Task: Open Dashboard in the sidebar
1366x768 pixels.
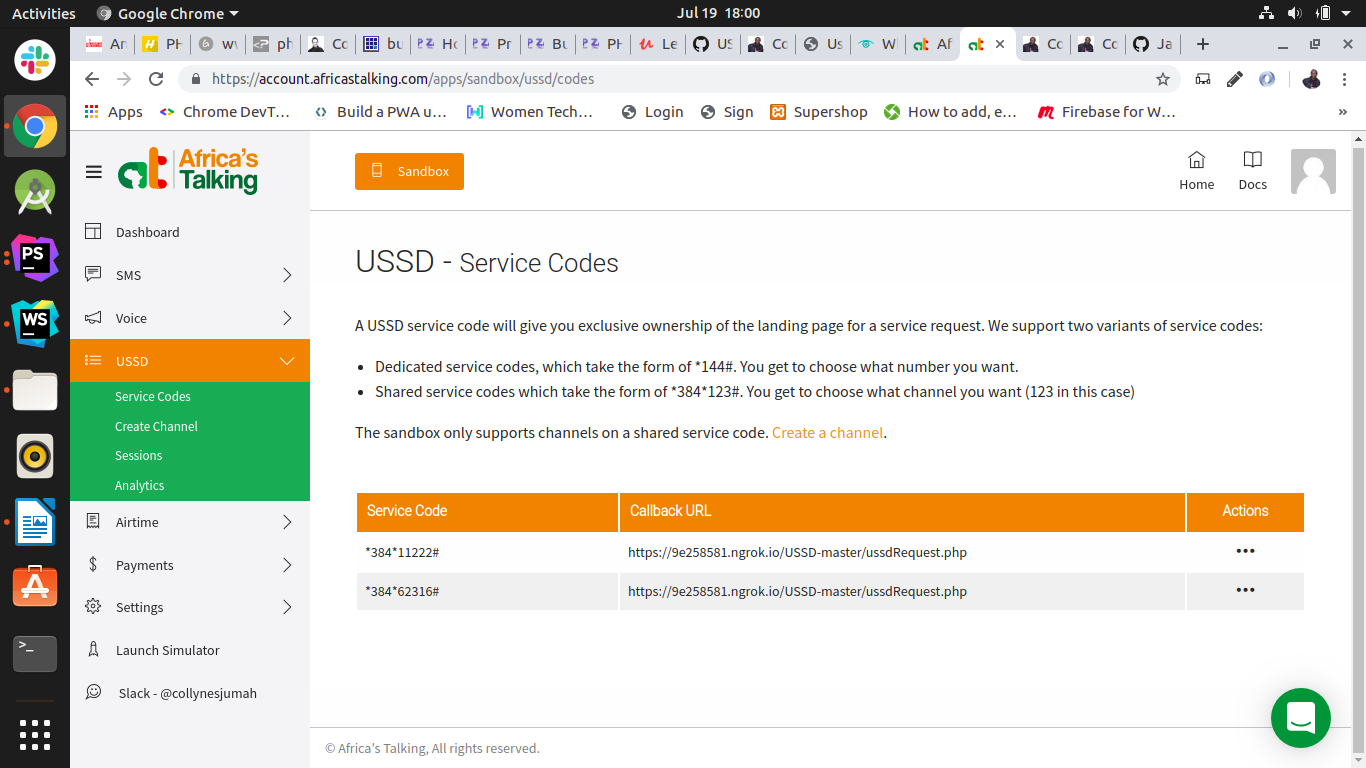Action: point(147,232)
